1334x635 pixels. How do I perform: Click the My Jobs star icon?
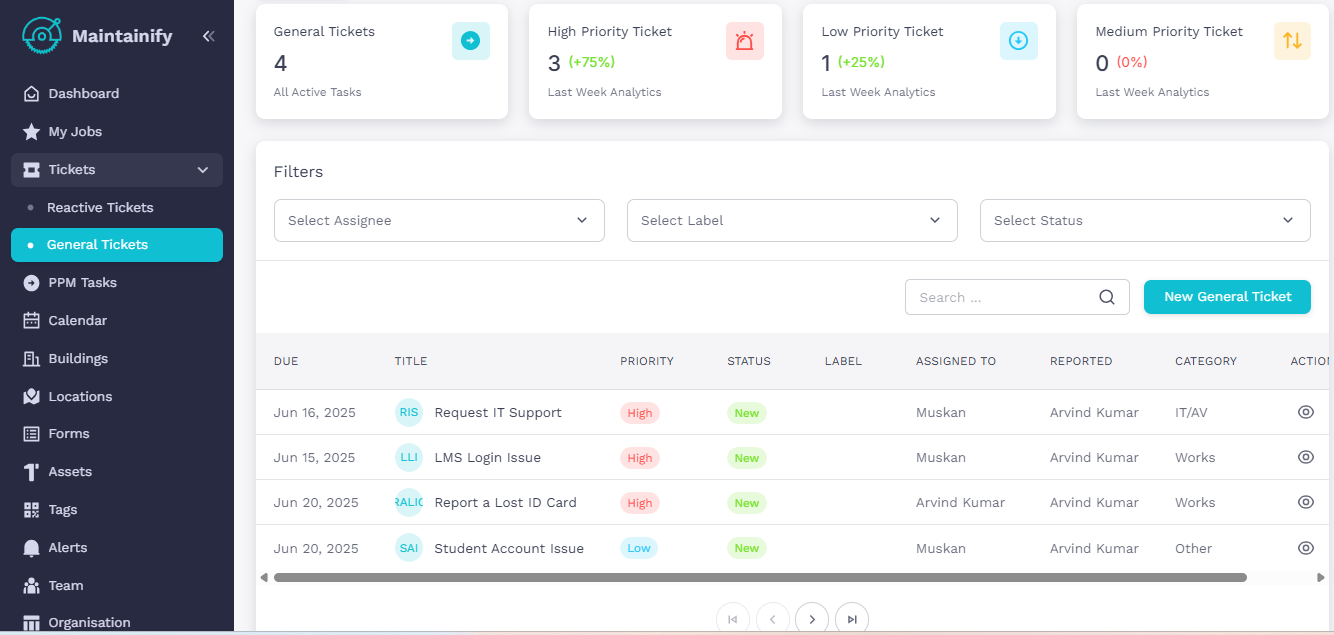click(x=31, y=132)
